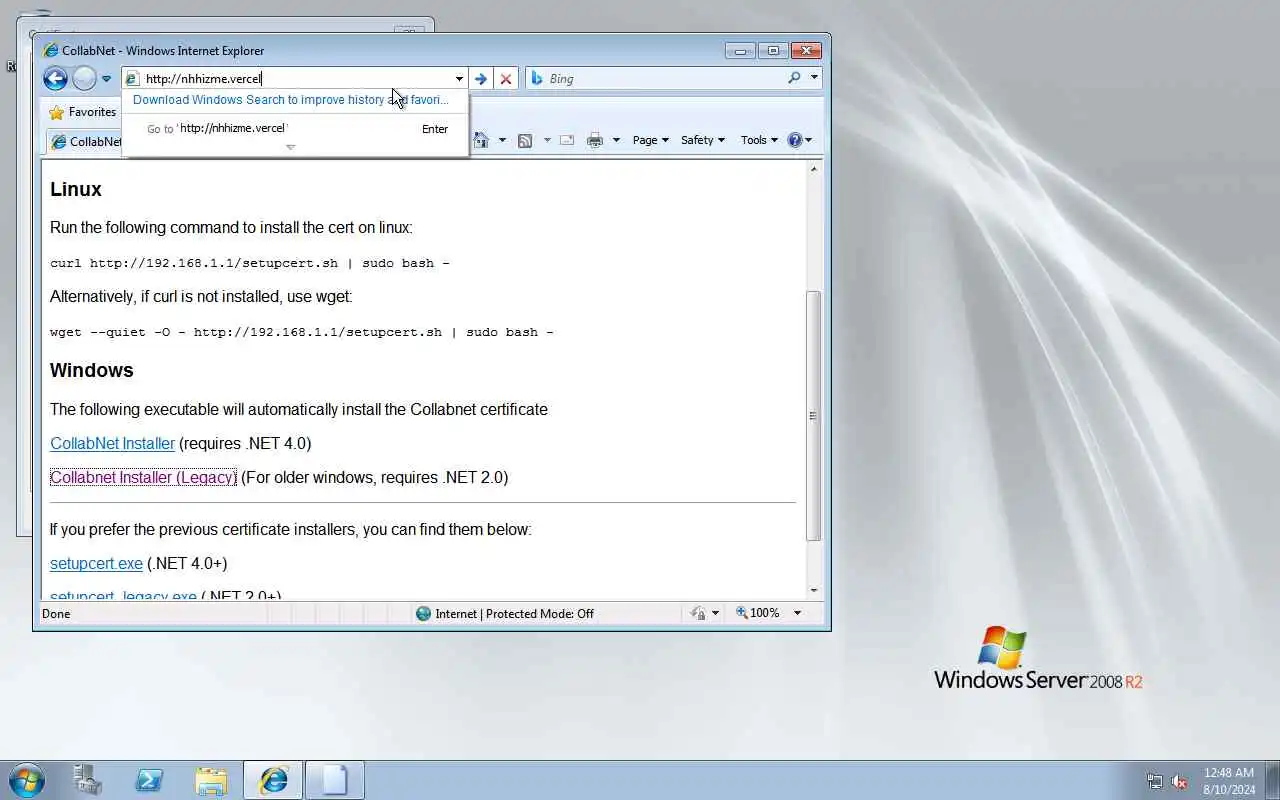Click the blank document taskbar item
The width and height of the screenshot is (1280, 800).
click(334, 780)
